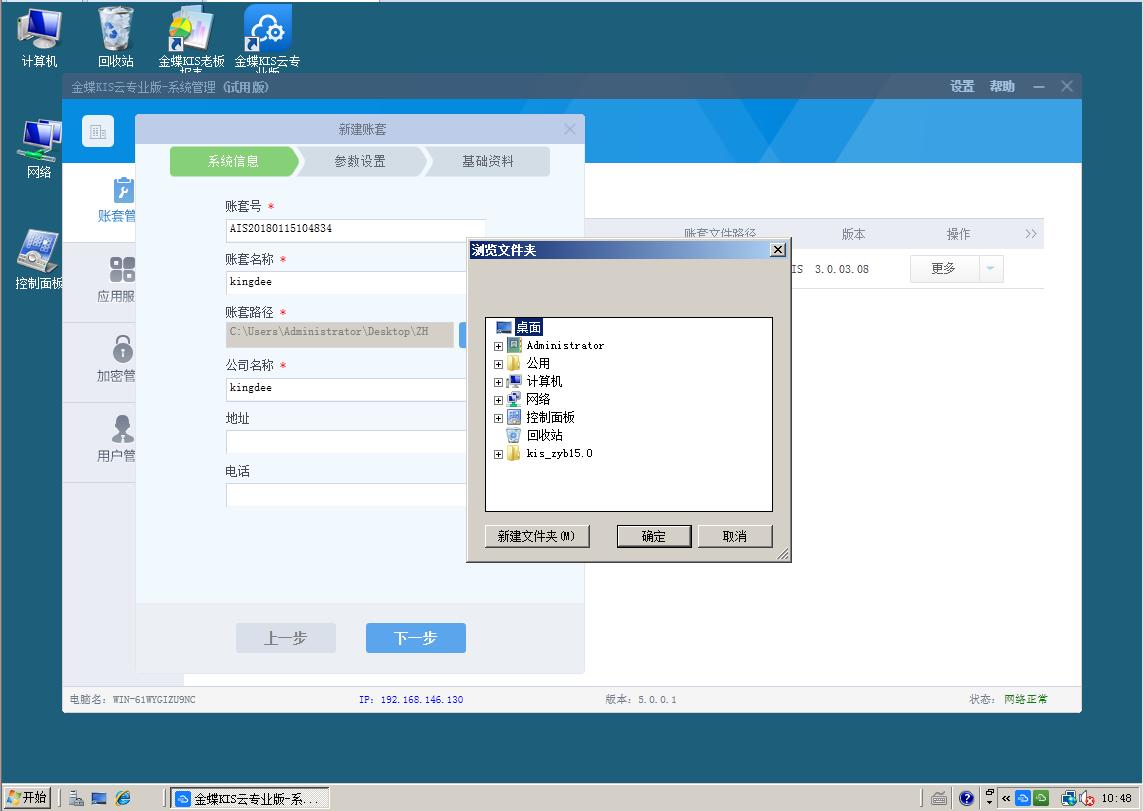Click the white building logo icon in header

pos(98,131)
